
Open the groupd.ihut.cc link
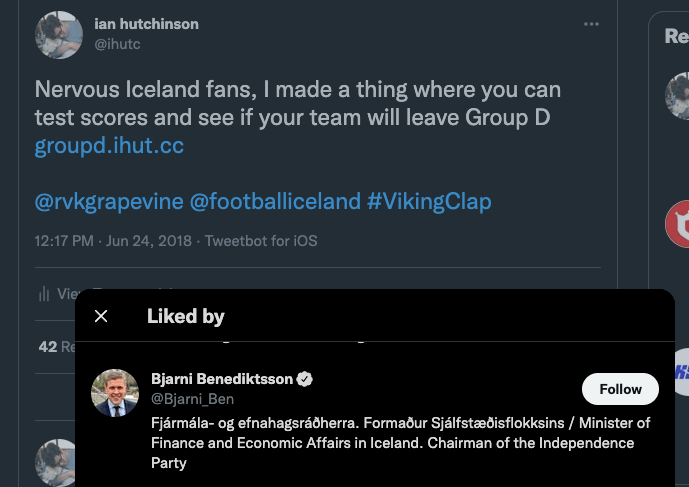109,147
